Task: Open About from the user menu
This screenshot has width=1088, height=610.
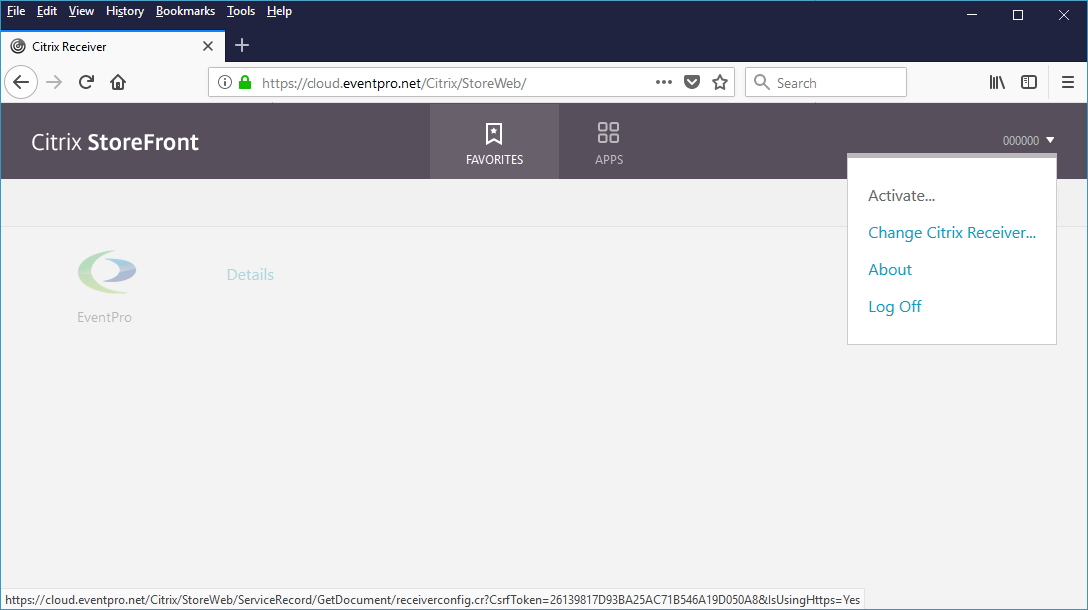Action: pos(890,269)
